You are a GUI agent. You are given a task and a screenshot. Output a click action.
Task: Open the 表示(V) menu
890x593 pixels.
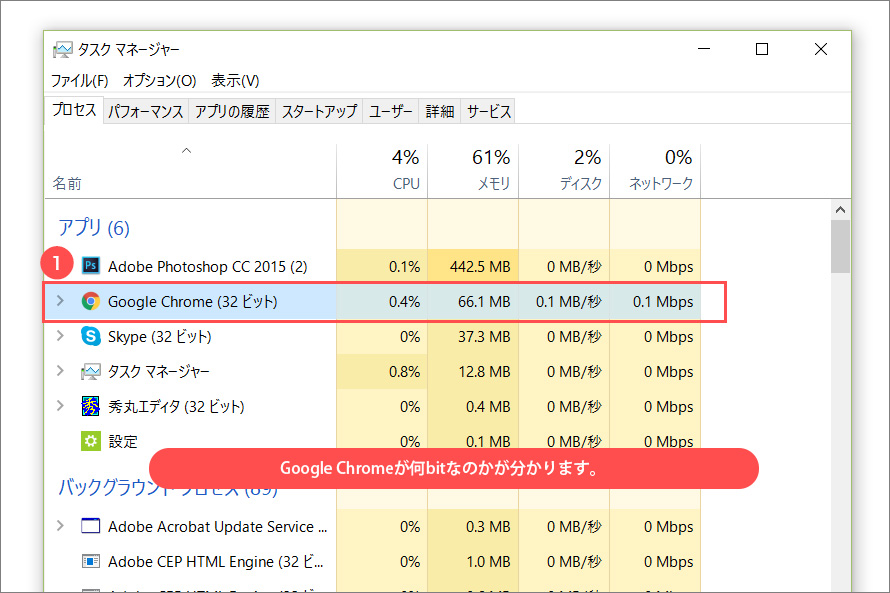point(235,81)
